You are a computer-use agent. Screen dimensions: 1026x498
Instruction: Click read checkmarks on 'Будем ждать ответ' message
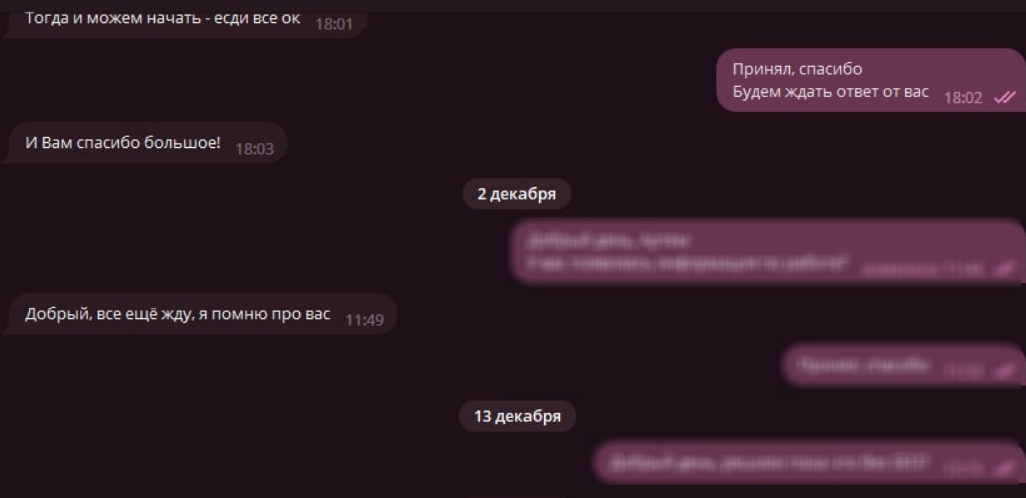click(1004, 98)
